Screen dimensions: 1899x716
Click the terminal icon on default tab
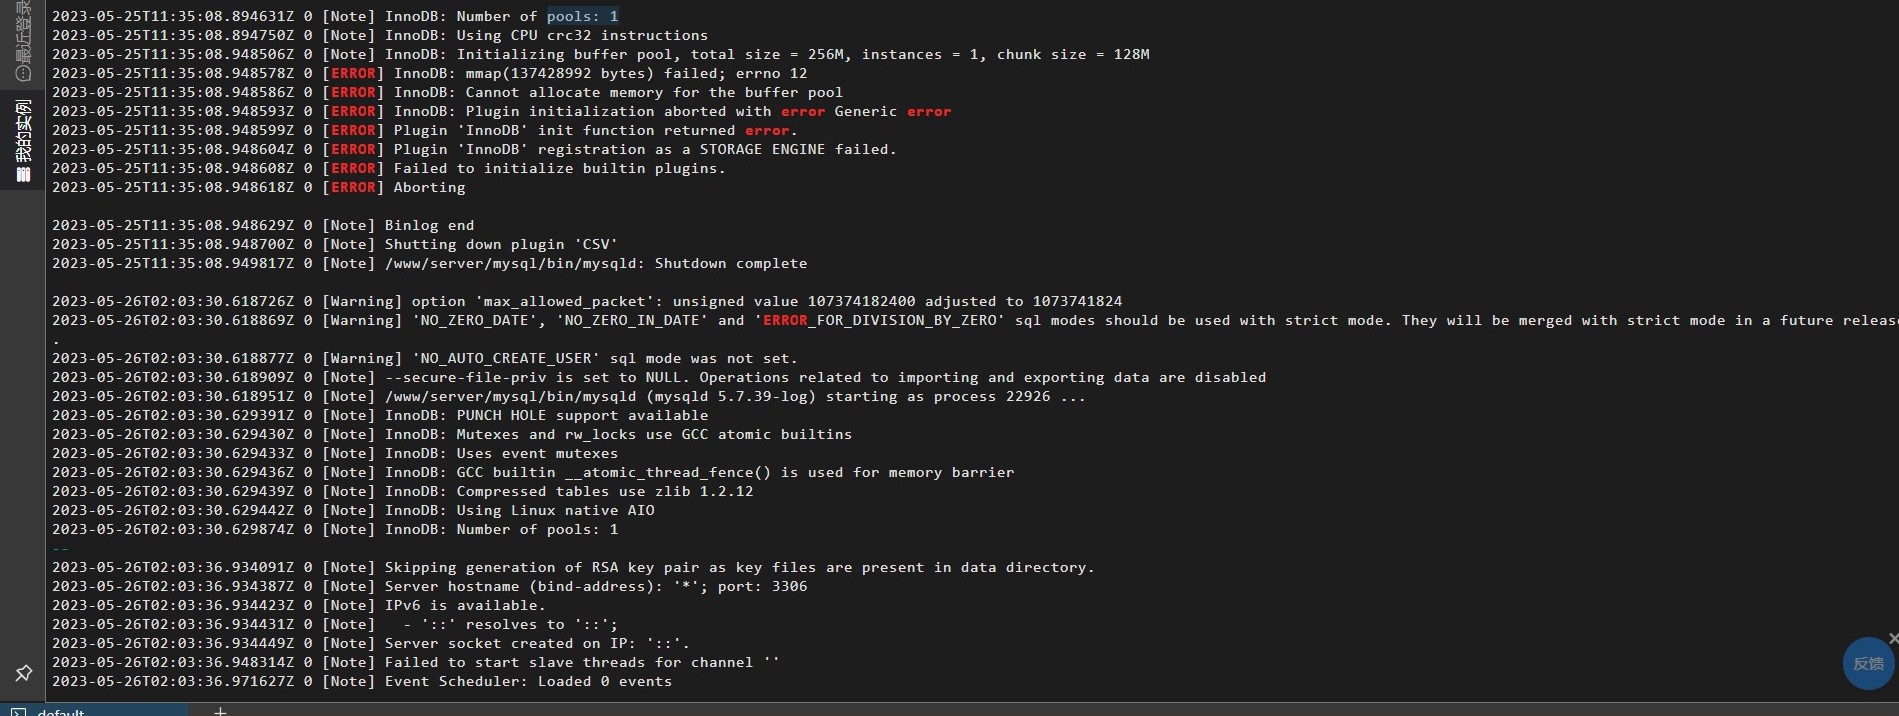pyautogui.click(x=18, y=712)
